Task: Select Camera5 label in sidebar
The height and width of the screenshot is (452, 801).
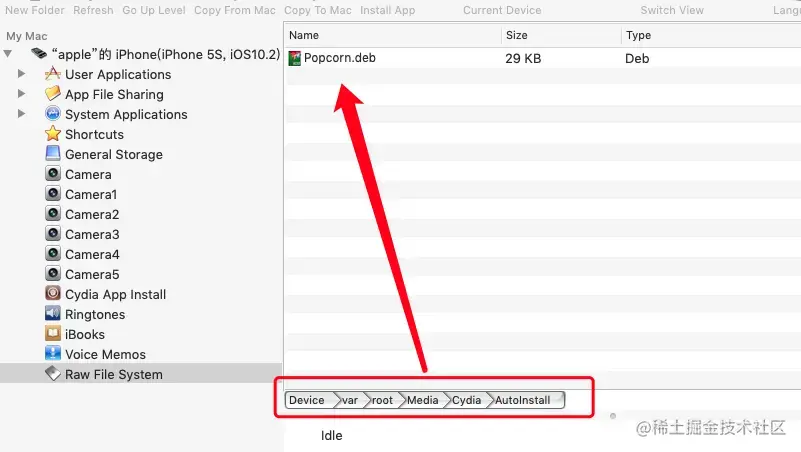Action: pyautogui.click(x=92, y=274)
